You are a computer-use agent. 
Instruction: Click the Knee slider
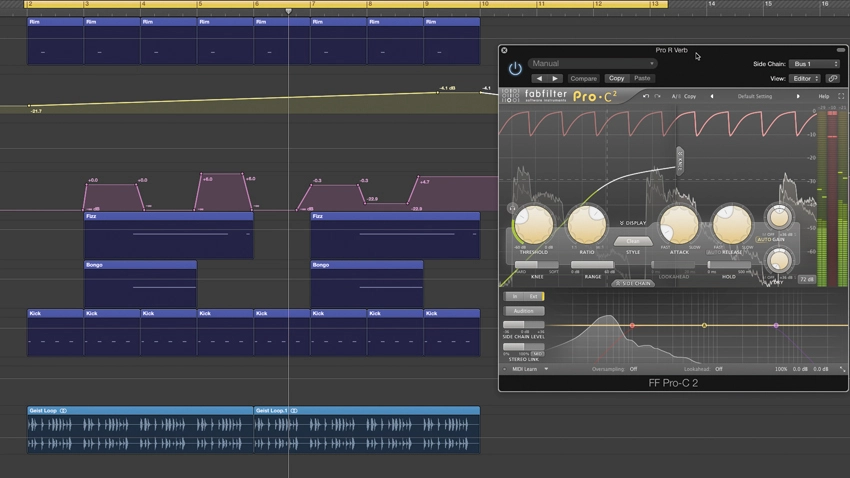(537, 264)
